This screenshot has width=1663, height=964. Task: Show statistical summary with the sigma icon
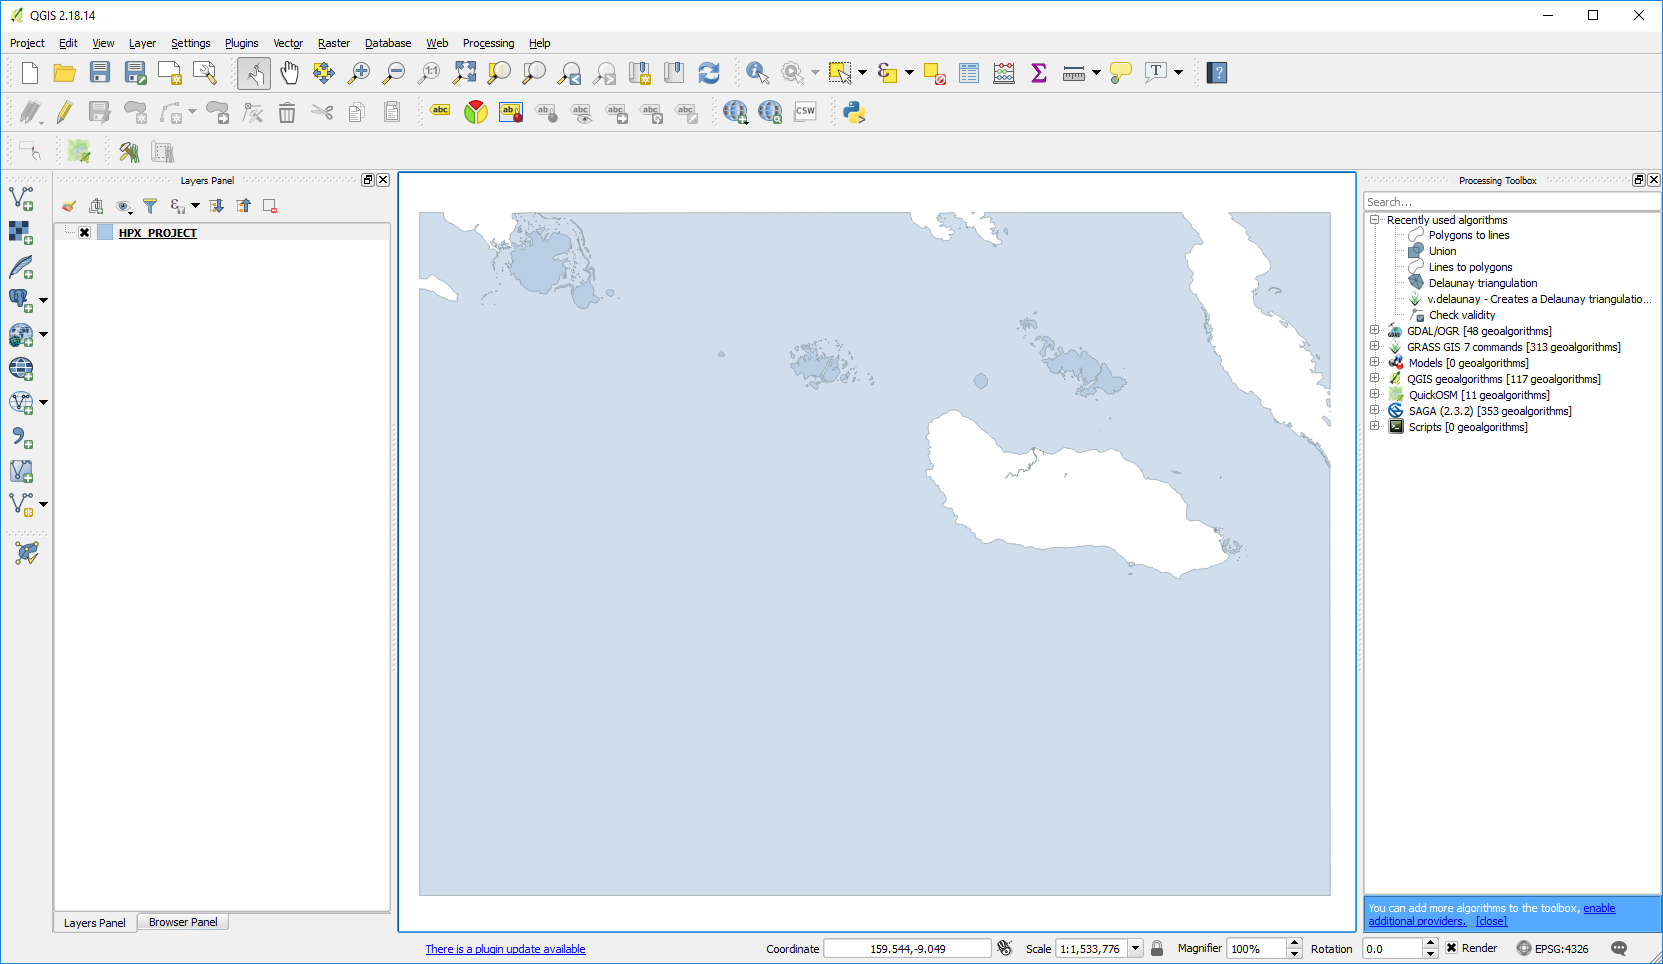point(1039,73)
